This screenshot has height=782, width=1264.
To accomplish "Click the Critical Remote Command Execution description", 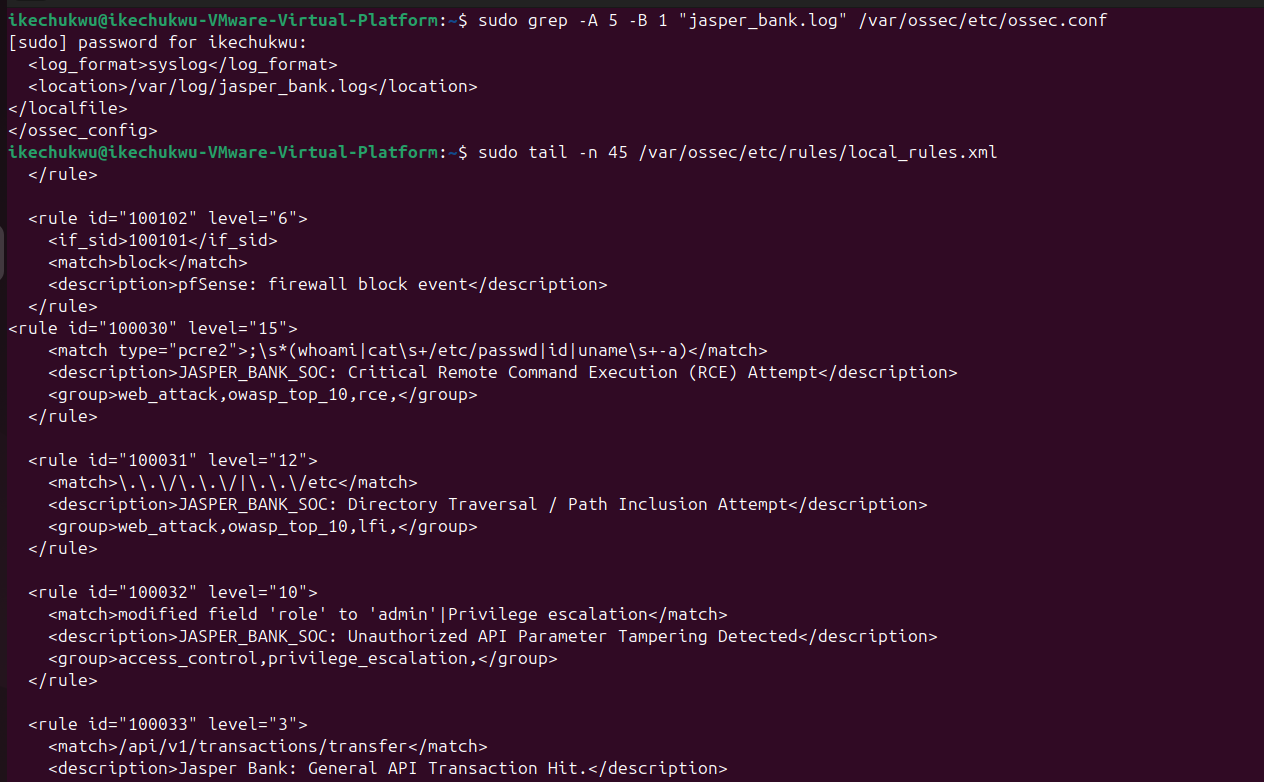I will pos(503,372).
